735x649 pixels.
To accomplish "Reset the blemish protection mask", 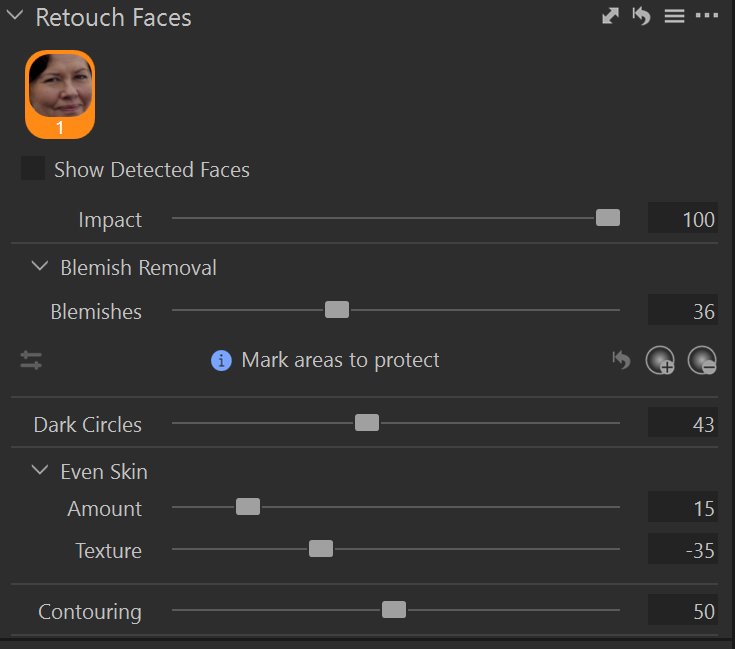I will point(622,361).
